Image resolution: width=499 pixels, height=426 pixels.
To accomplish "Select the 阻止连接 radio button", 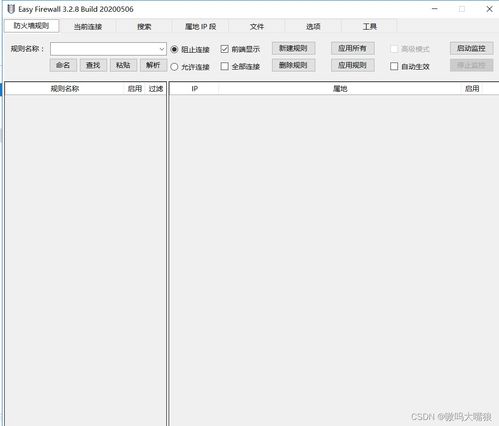I will (174, 49).
